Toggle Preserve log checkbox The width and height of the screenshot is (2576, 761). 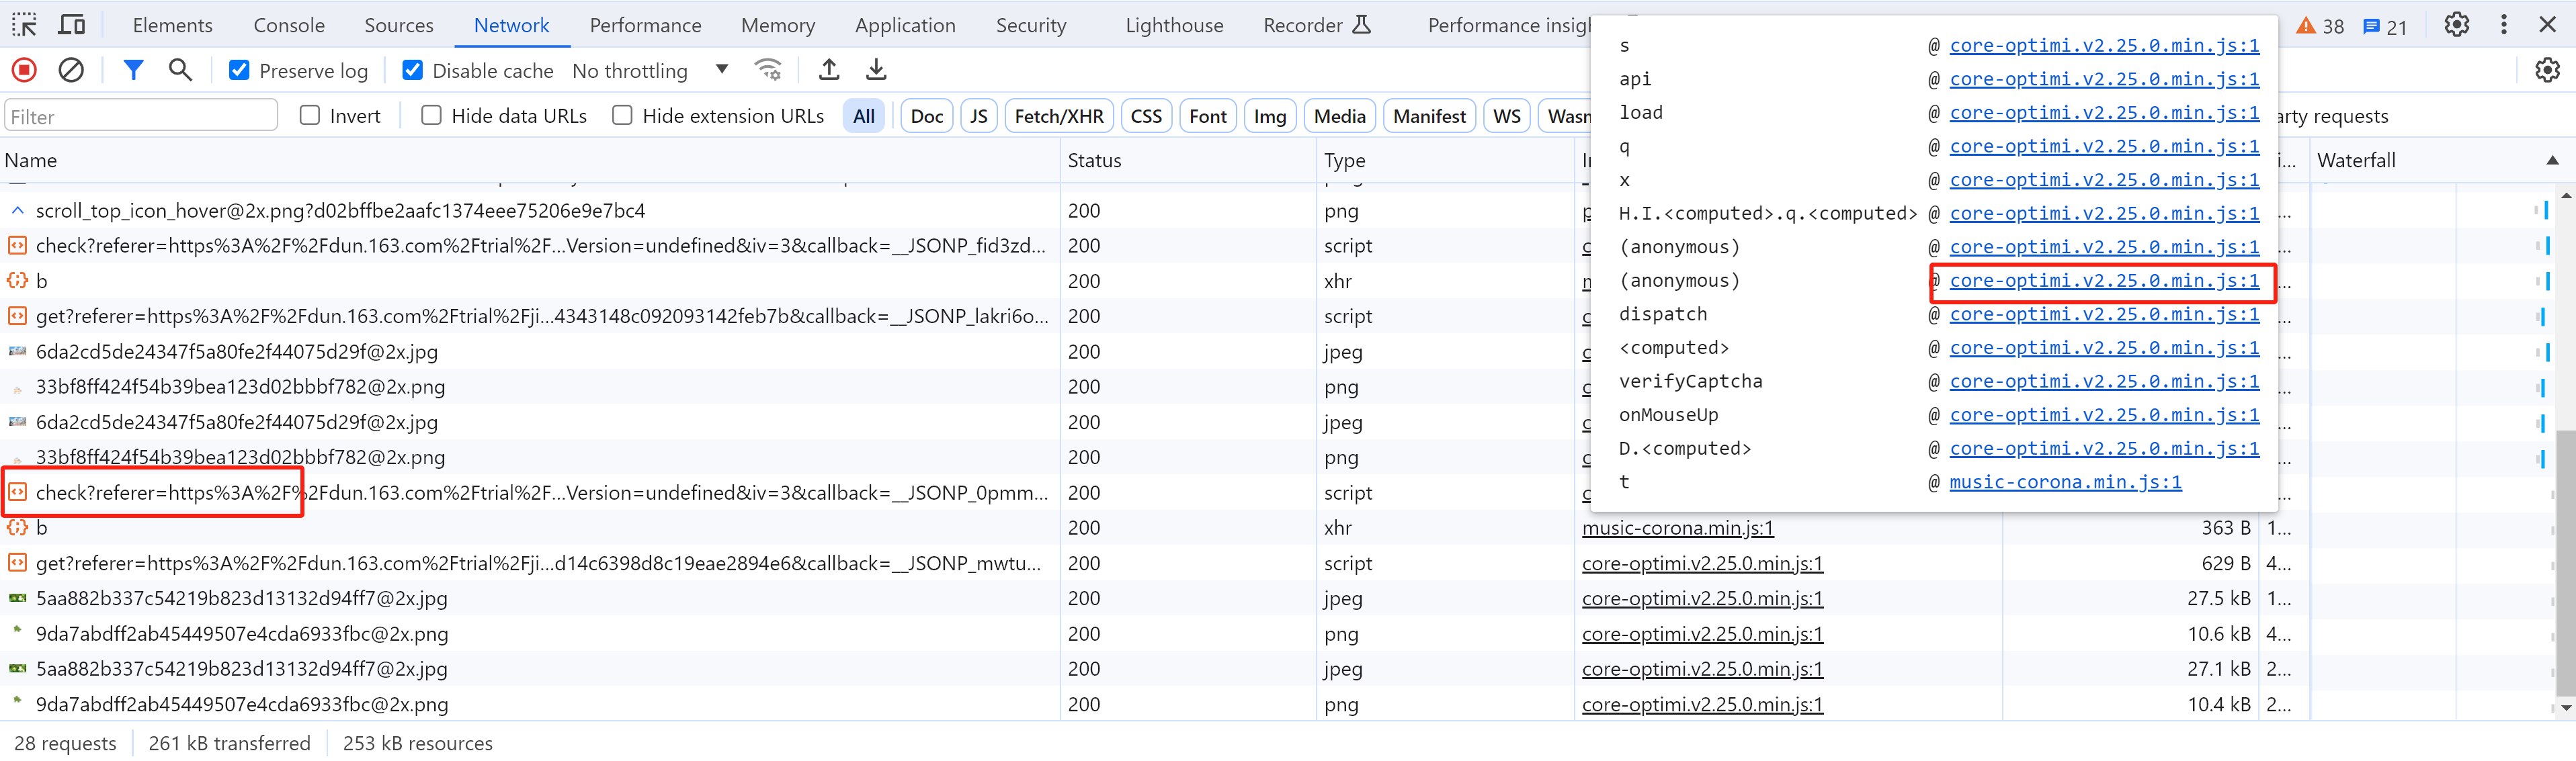[x=239, y=70]
